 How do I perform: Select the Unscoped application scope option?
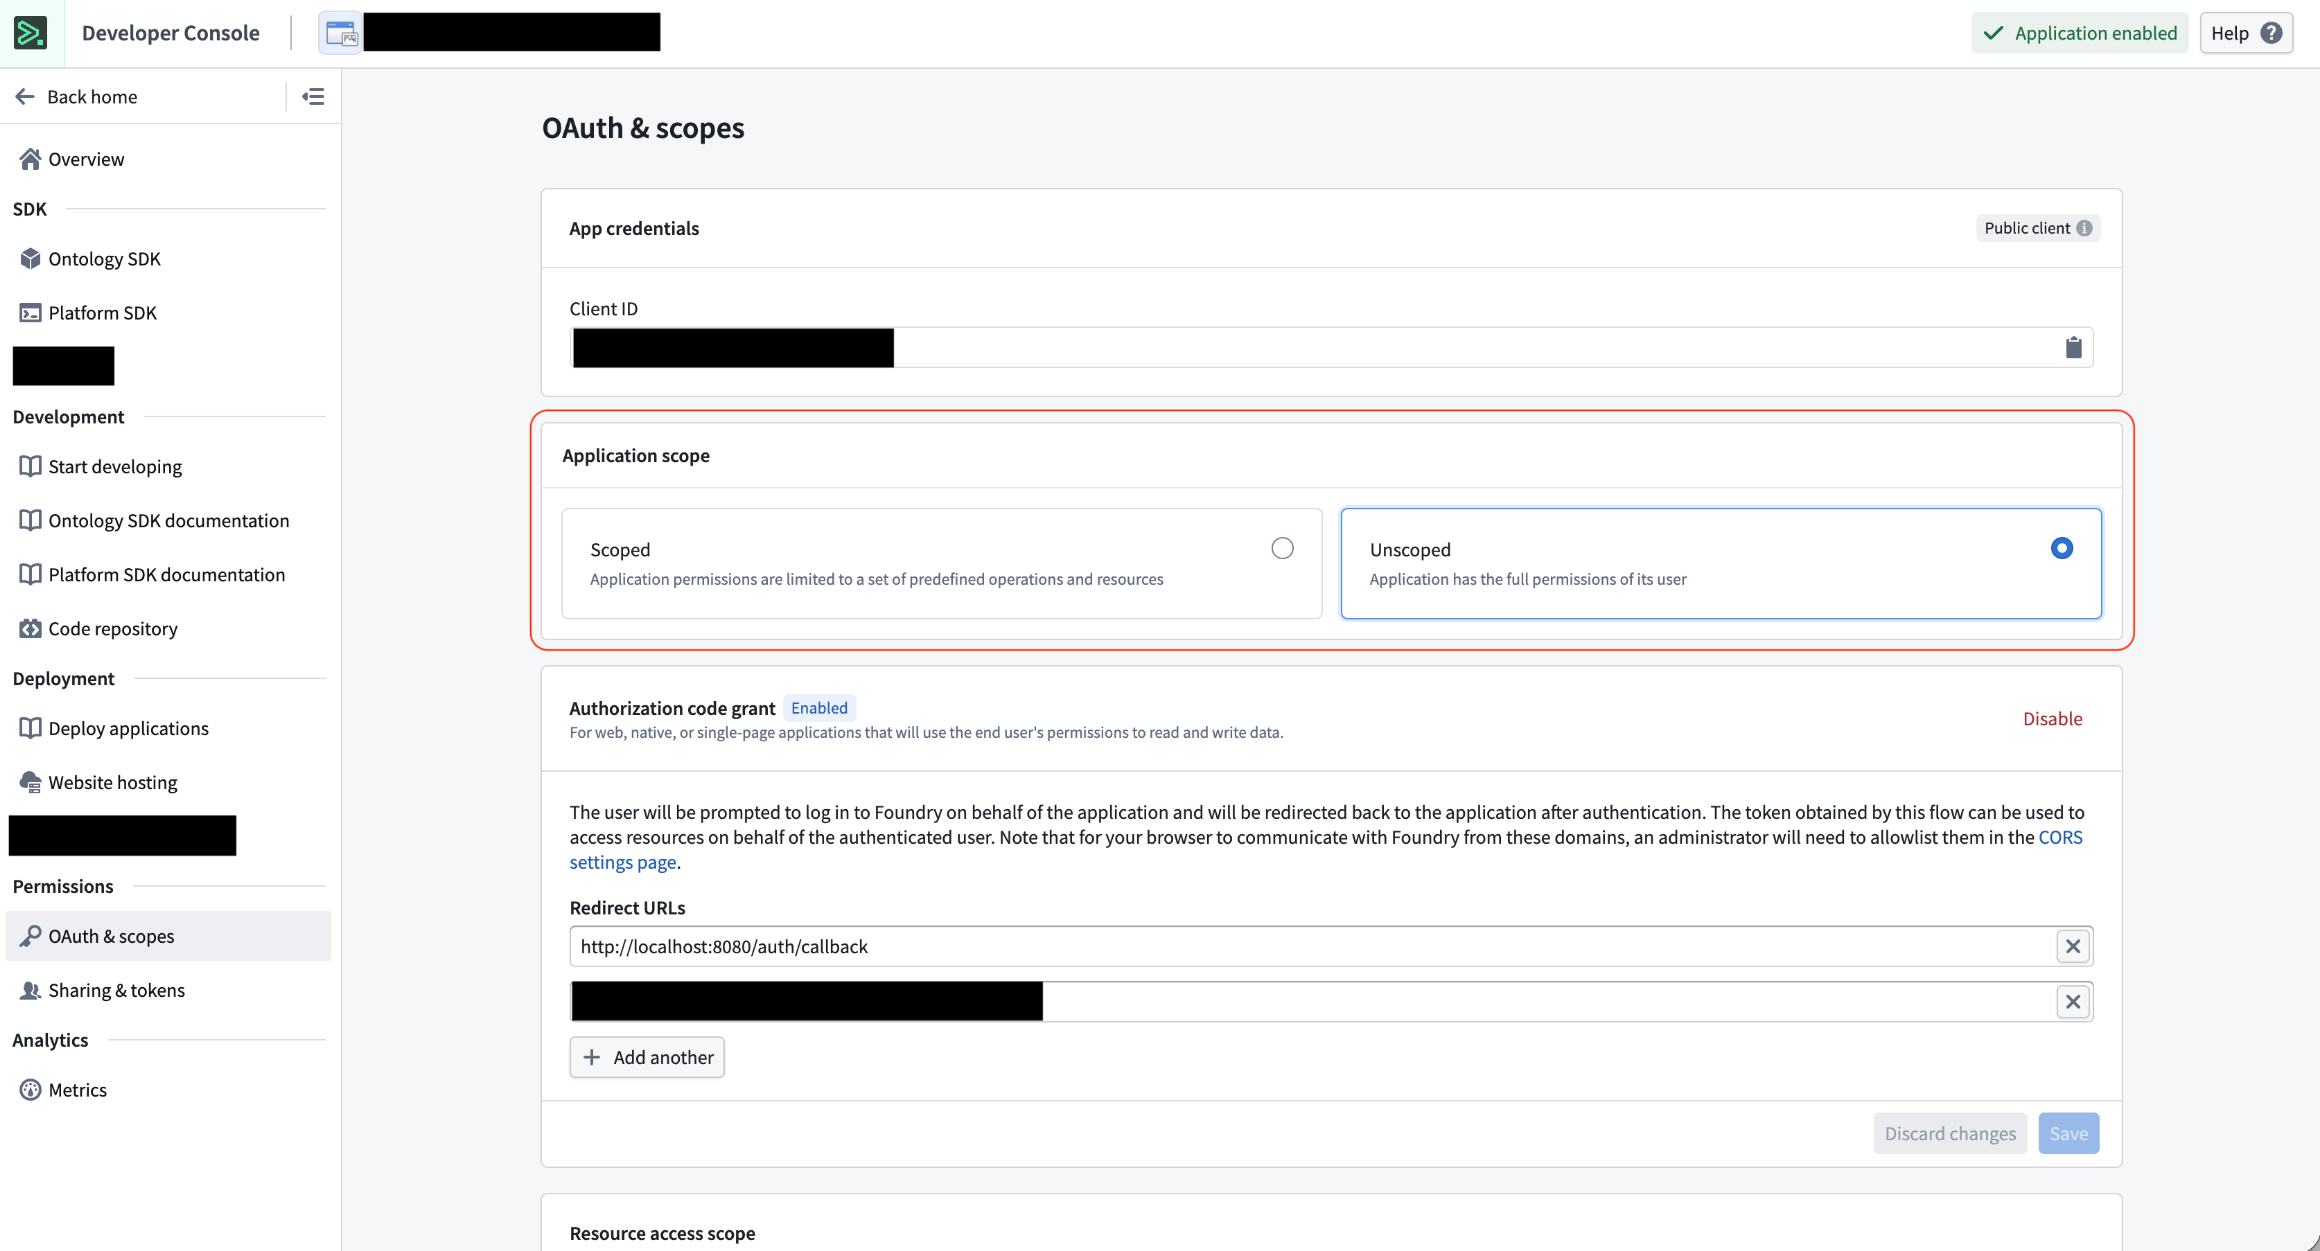click(x=2061, y=548)
